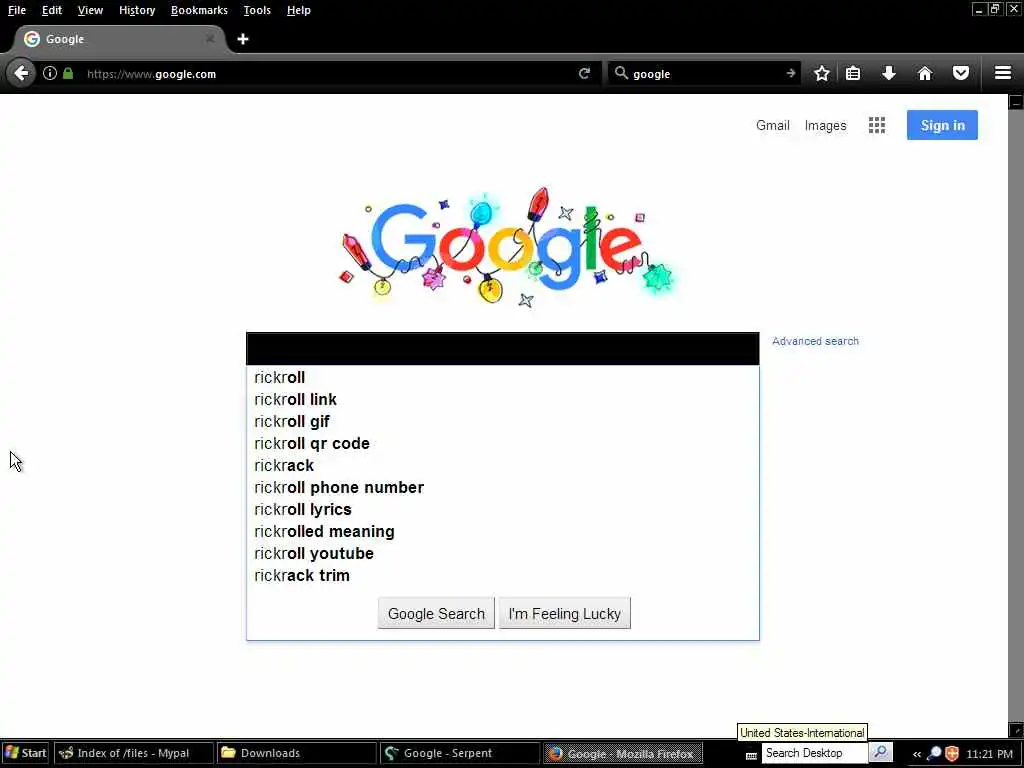
Task: Open the Downloads arrow icon in toolbar
Action: [x=889, y=73]
